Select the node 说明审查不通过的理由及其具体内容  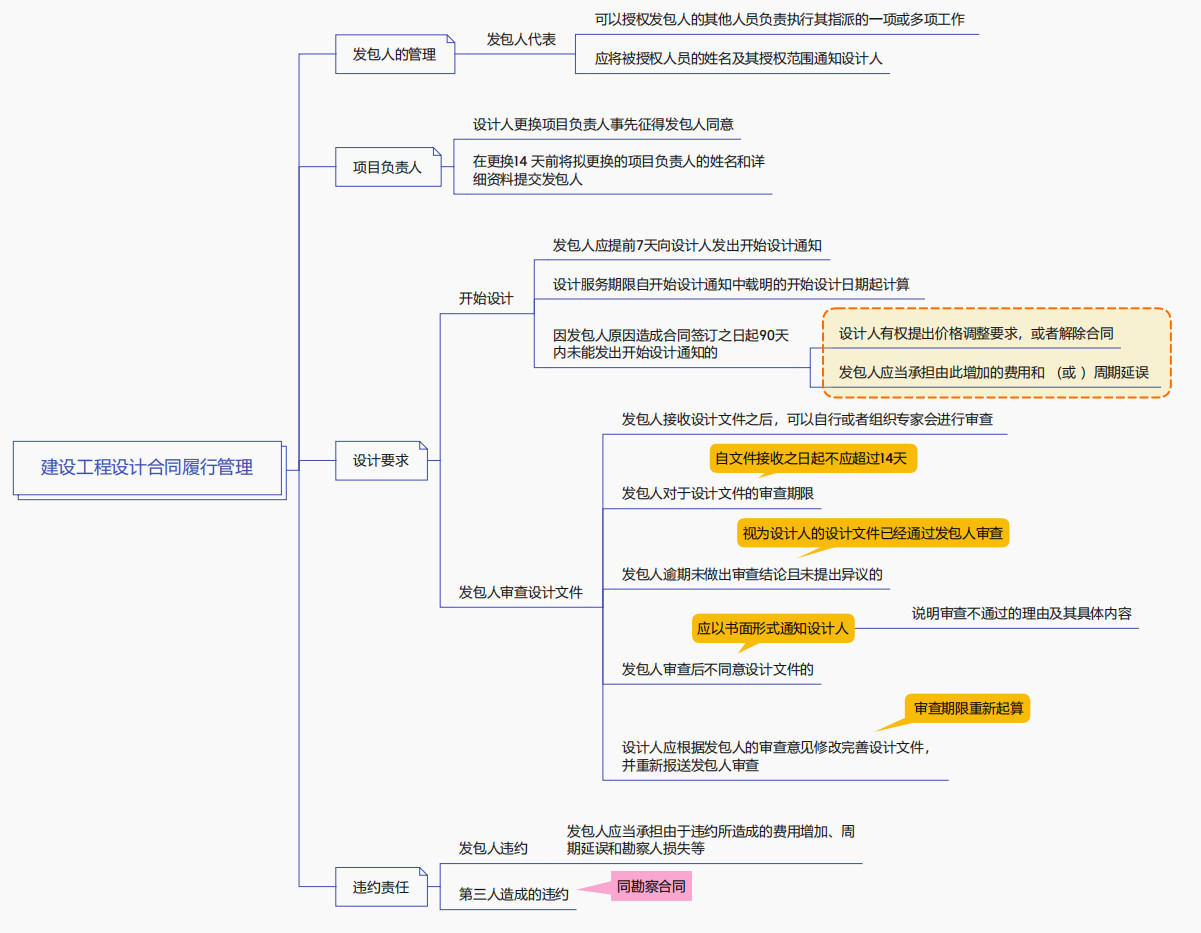(x=1021, y=614)
